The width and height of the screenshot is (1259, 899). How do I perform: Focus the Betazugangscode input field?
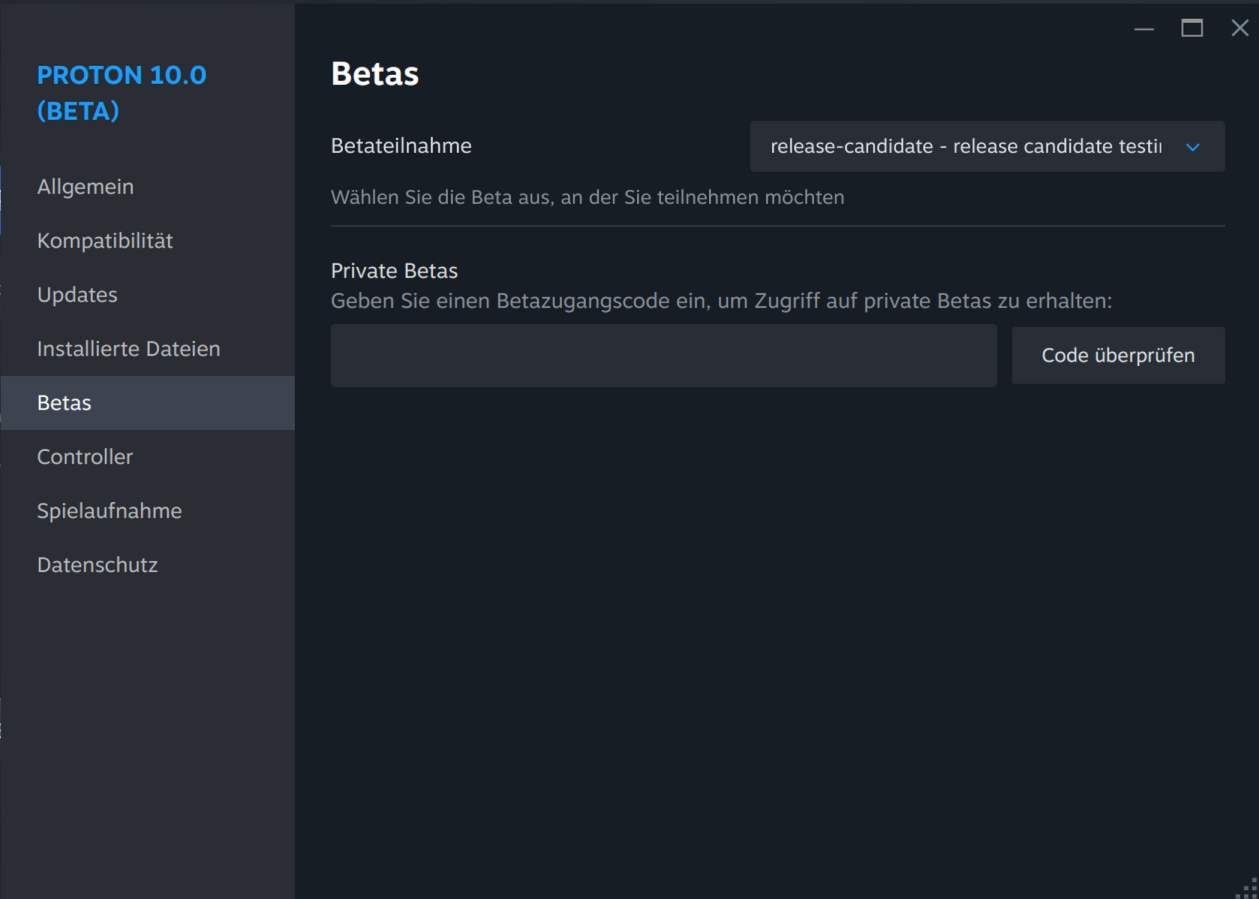[664, 355]
